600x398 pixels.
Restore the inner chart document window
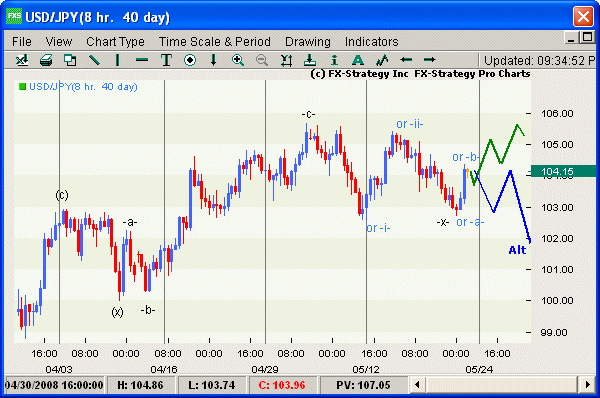(x=587, y=38)
